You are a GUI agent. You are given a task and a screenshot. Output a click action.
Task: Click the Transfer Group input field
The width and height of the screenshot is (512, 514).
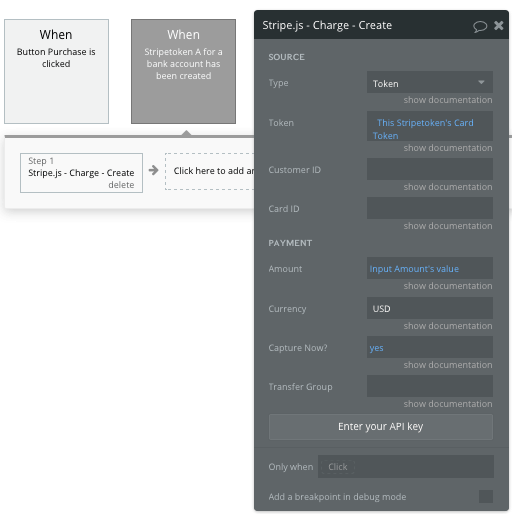pyautogui.click(x=430, y=386)
